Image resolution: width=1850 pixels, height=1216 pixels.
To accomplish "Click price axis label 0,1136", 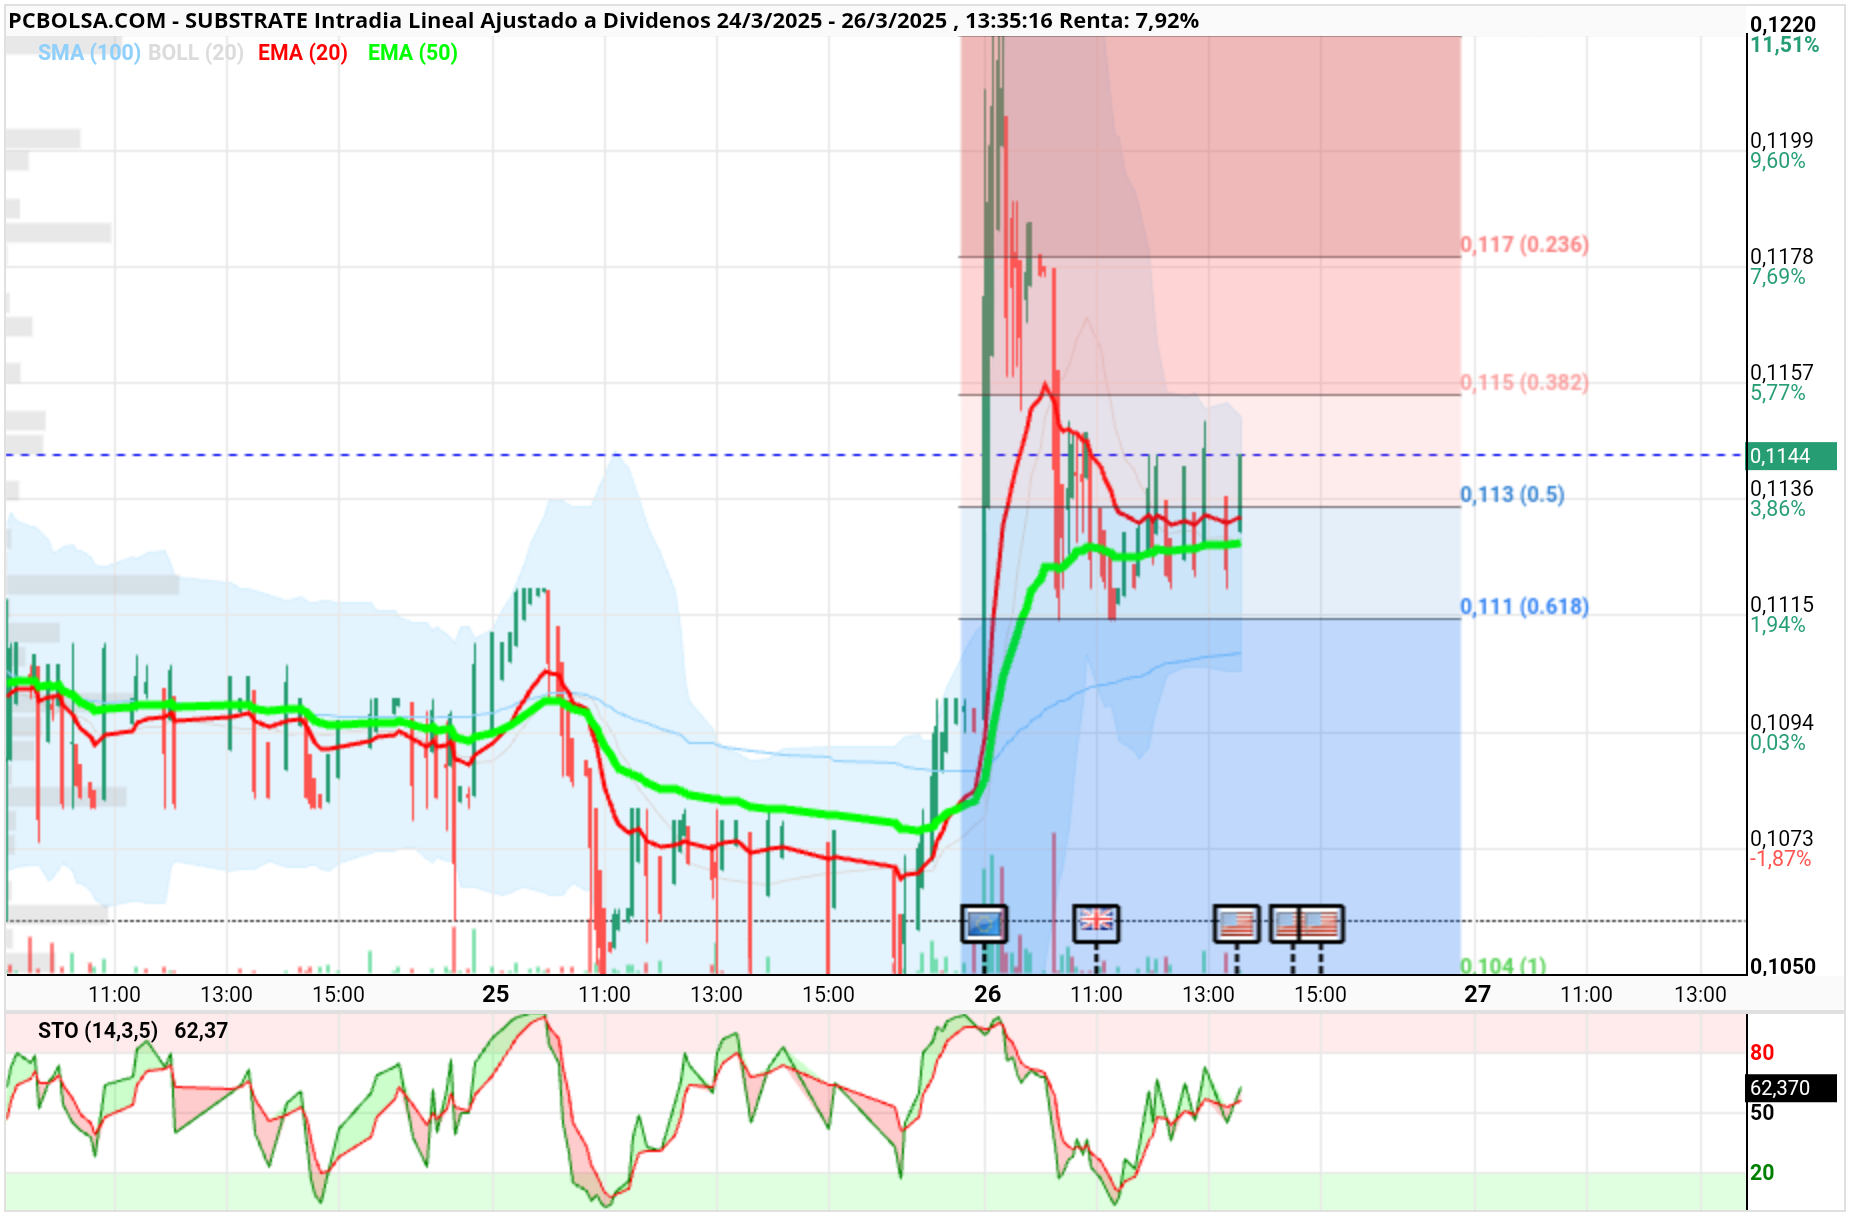I will point(1781,488).
